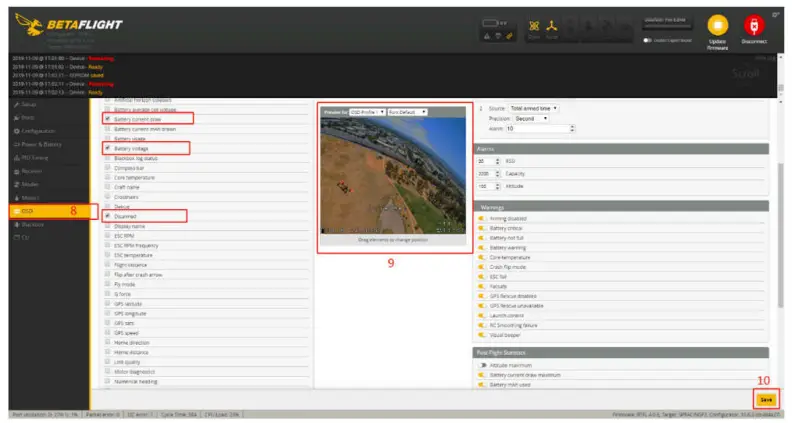Viewport: 792px width, 423px height.
Task: Click the Save button
Action: click(766, 399)
